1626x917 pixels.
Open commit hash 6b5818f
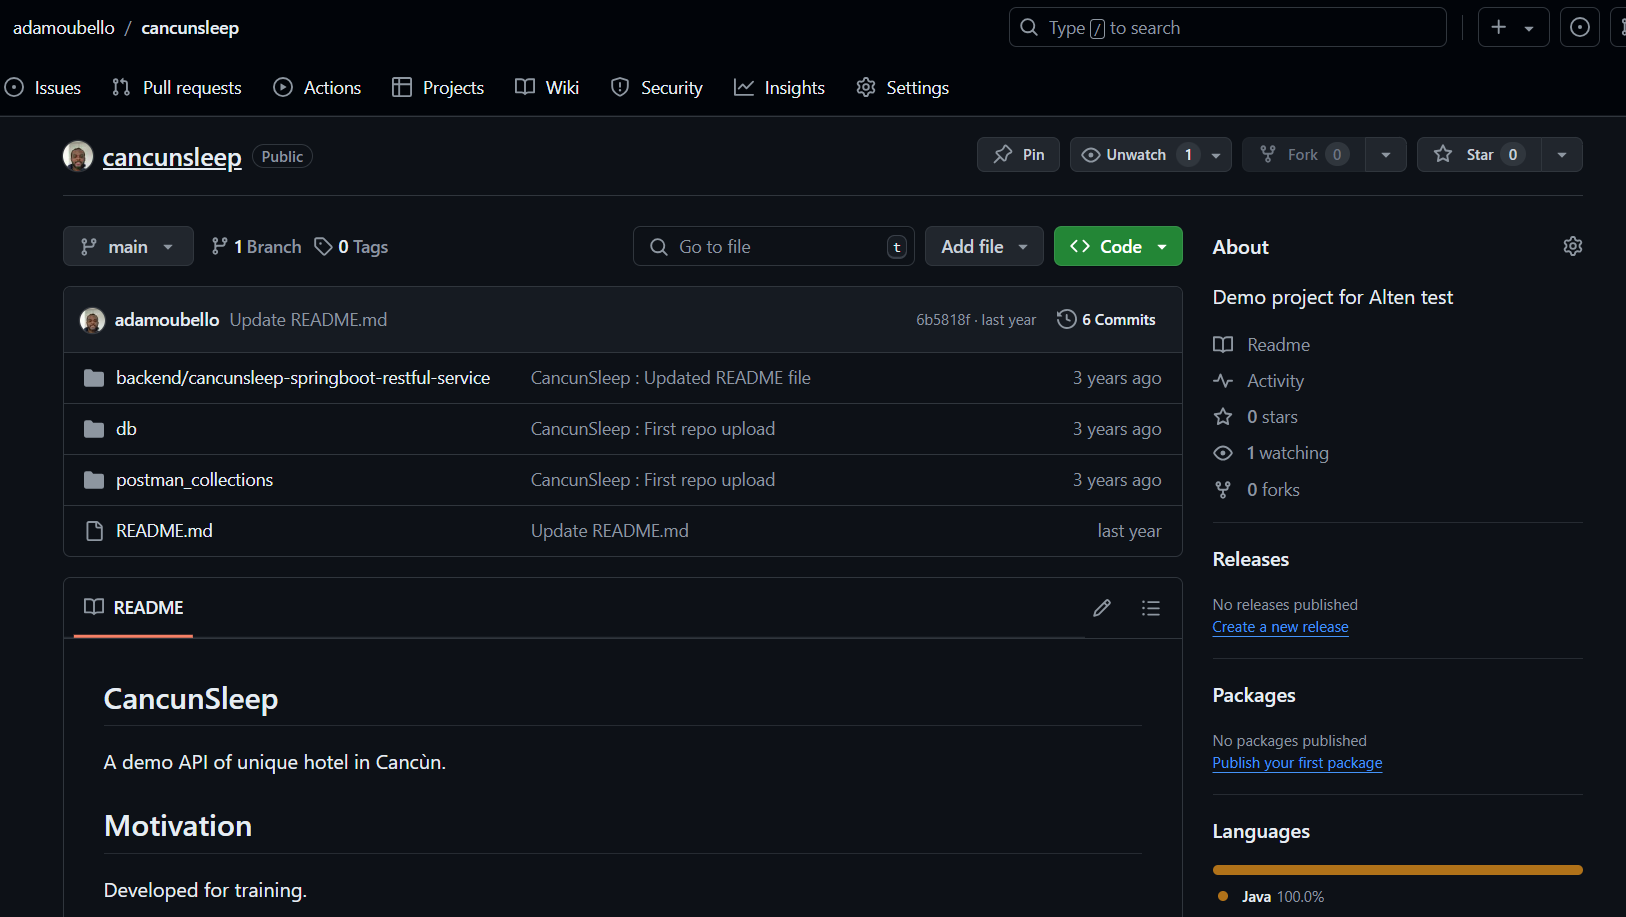943,320
